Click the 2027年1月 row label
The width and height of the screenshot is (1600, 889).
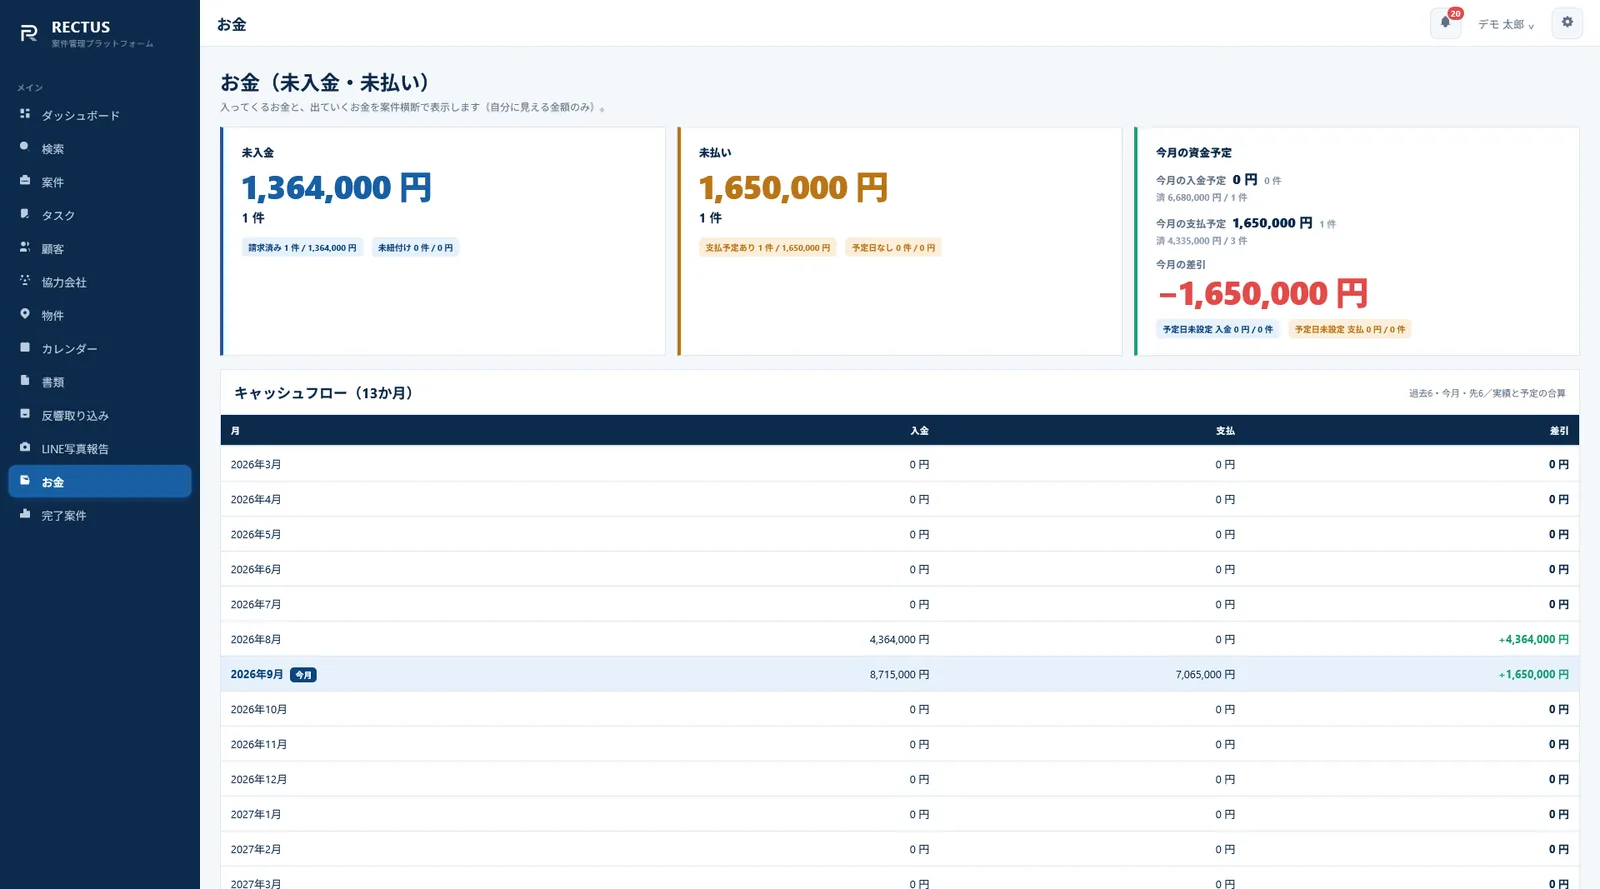pyautogui.click(x=256, y=814)
